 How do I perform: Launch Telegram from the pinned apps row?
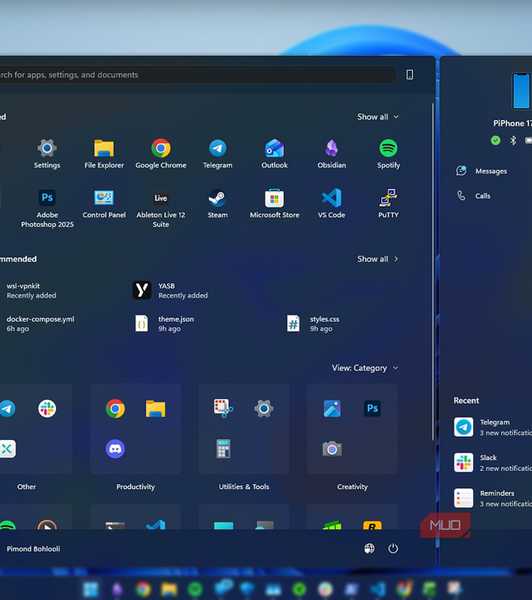coord(217,153)
